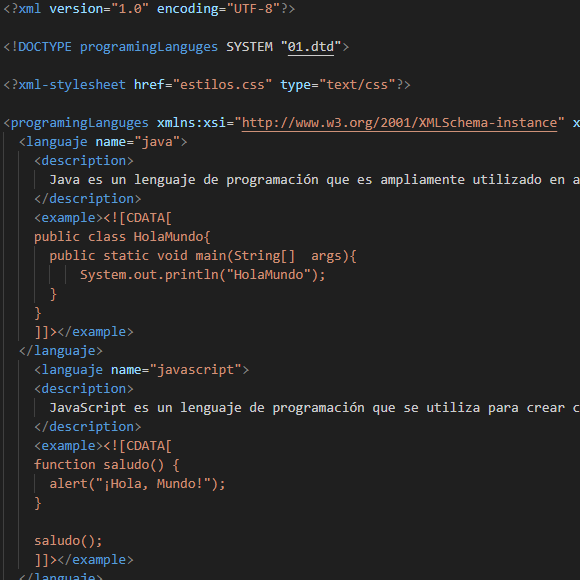Click the closing brace of the main method
Screen dimensions: 580x580
53,294
